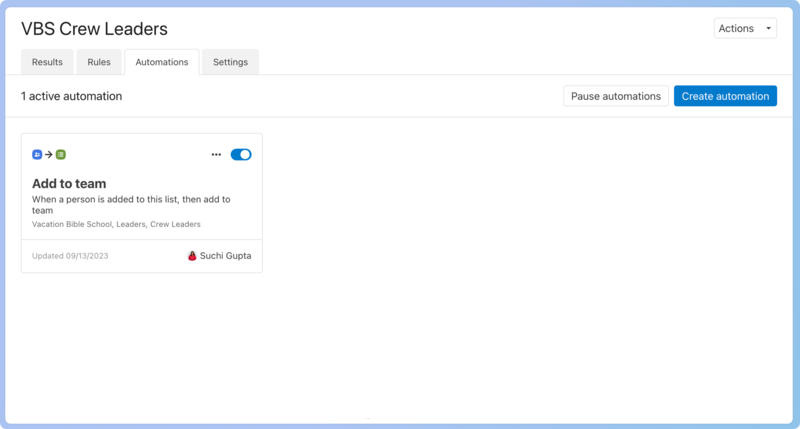Select the Automations tab
The image size is (800, 429).
161,62
